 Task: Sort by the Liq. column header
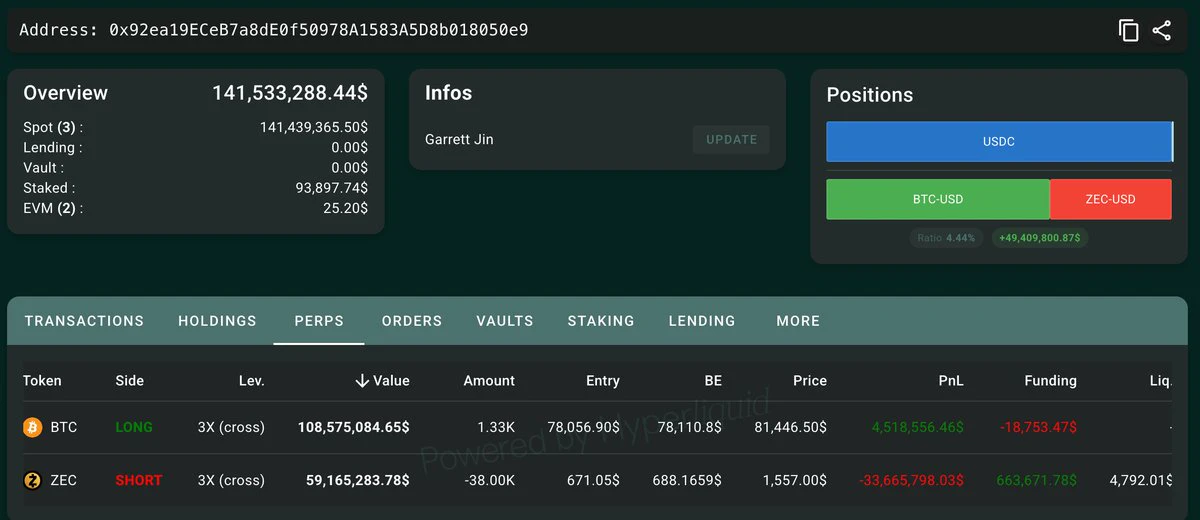point(1161,380)
